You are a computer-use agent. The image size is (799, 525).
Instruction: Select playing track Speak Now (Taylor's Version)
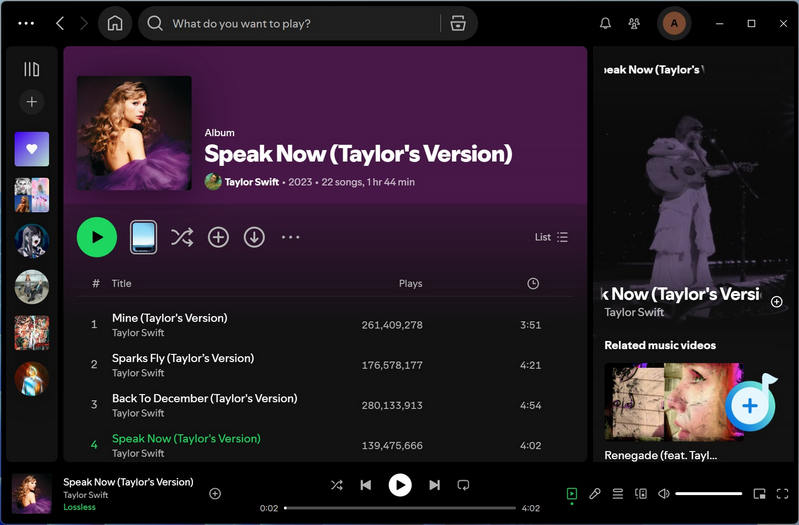click(326, 445)
